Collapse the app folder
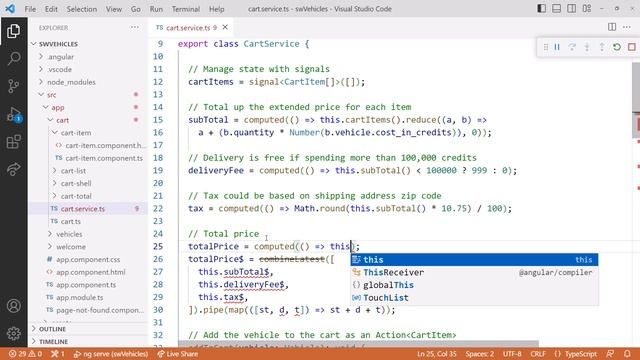The width and height of the screenshot is (640, 360). coord(58,107)
